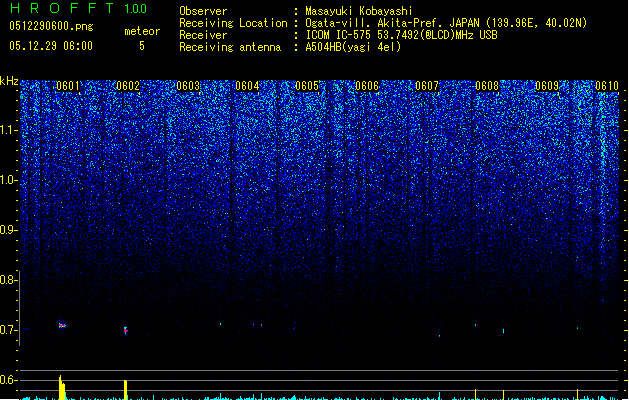629x400 pixels.
Task: Click the tall yellow signal bar near 0601
Action: click(62, 388)
